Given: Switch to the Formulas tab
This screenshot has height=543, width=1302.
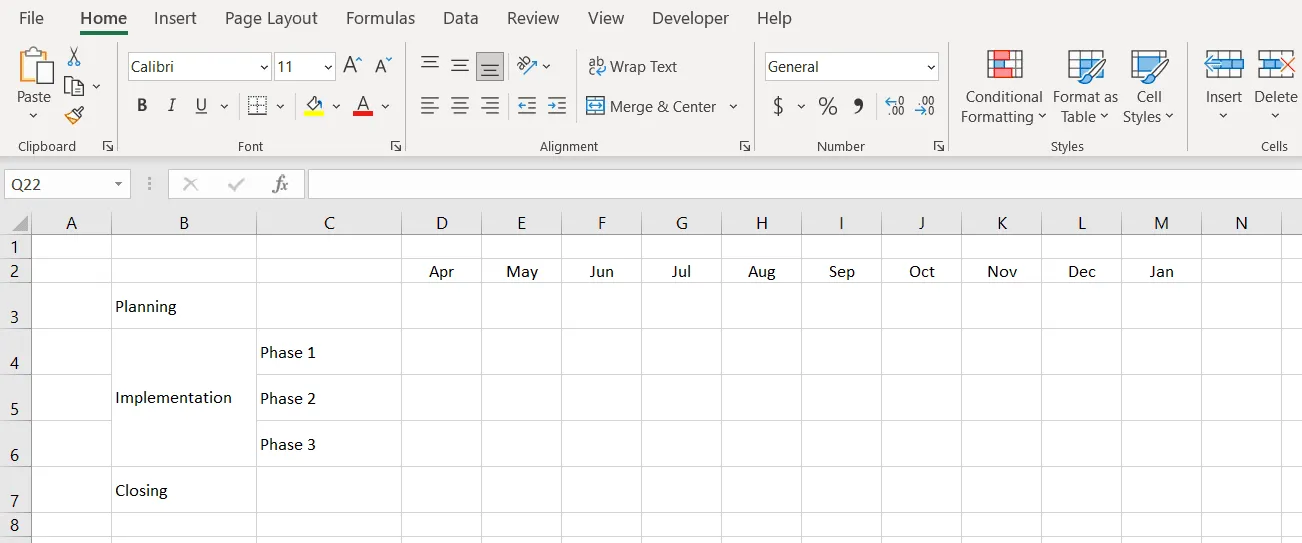Looking at the screenshot, I should tap(380, 18).
